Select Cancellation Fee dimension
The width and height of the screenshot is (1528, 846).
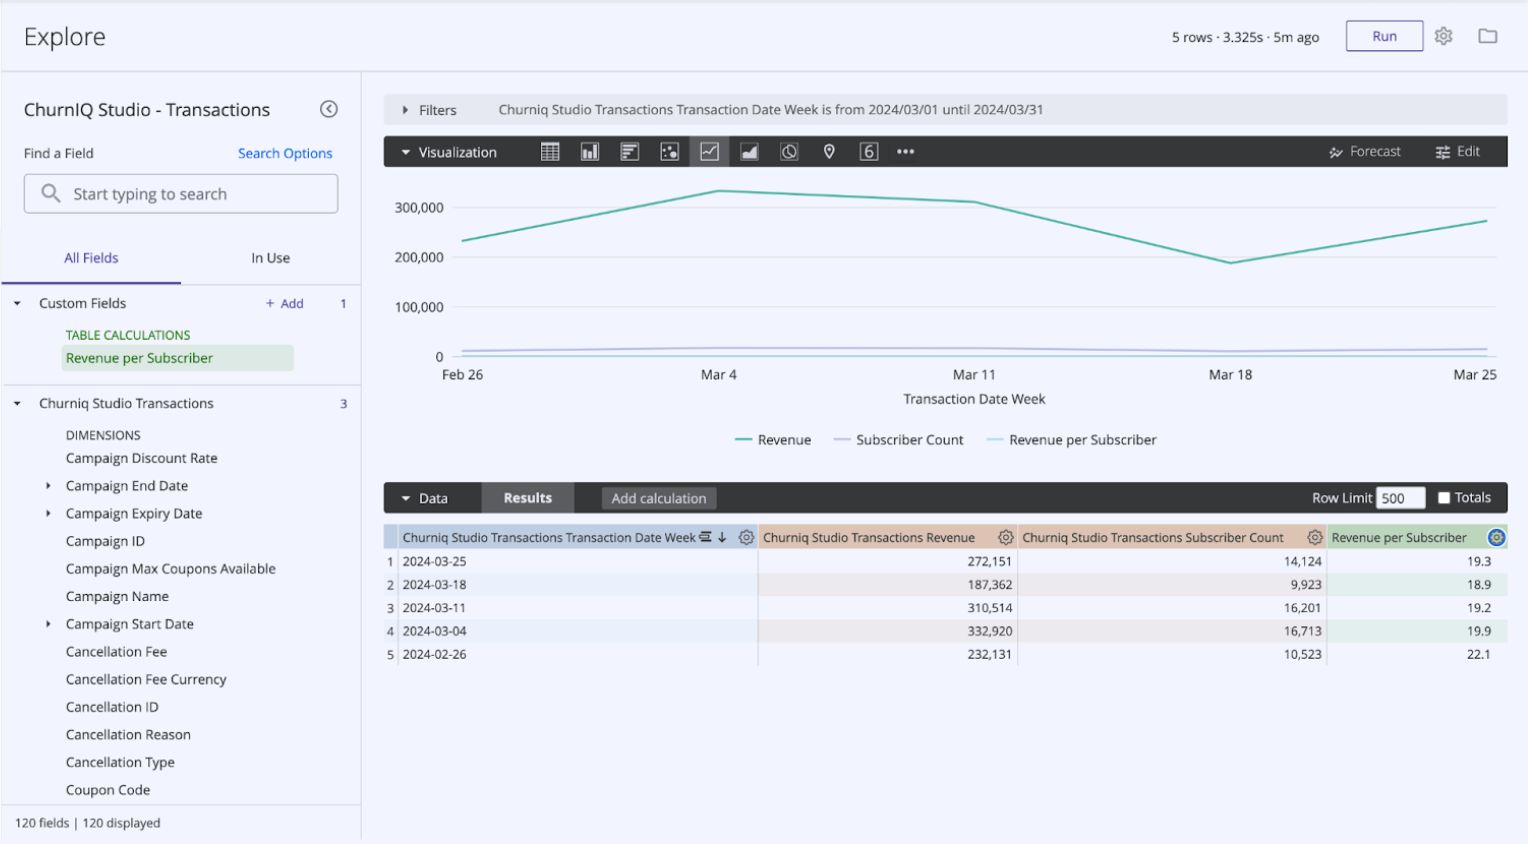[116, 652]
